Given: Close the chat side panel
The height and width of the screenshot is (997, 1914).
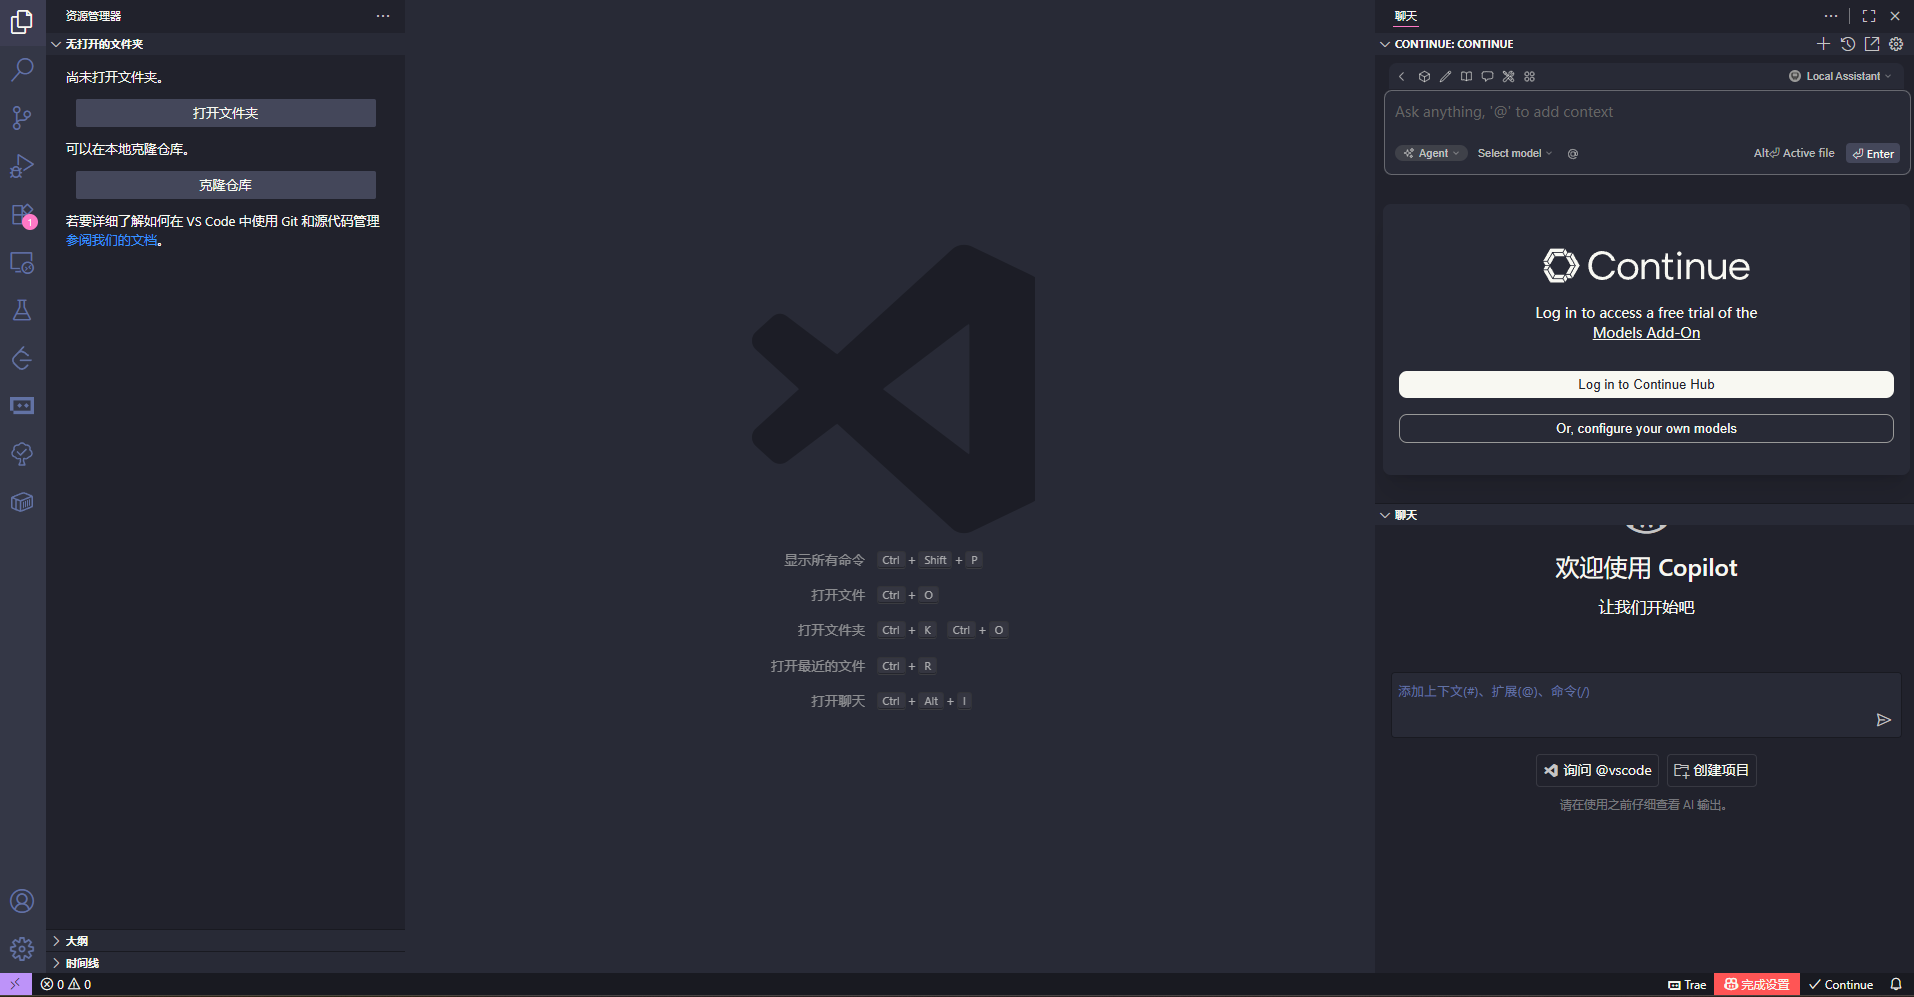Looking at the screenshot, I should (1895, 16).
